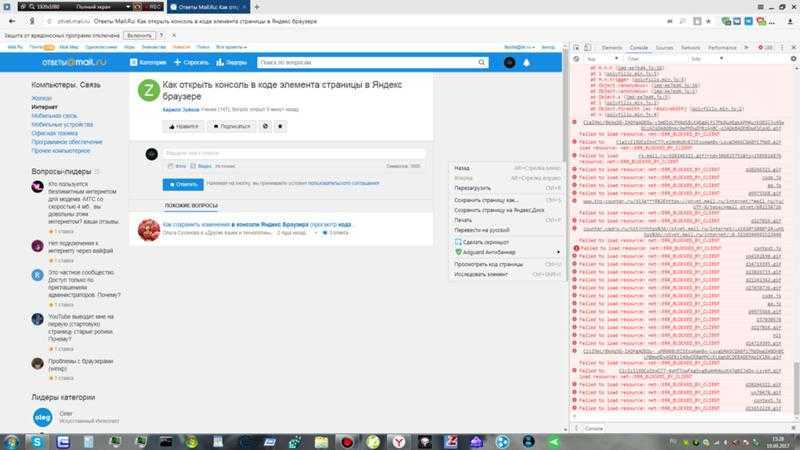Attach a photo with the Фото icon below the answer field
Image resolution: width=800 pixels, height=450 pixels.
tap(177, 166)
